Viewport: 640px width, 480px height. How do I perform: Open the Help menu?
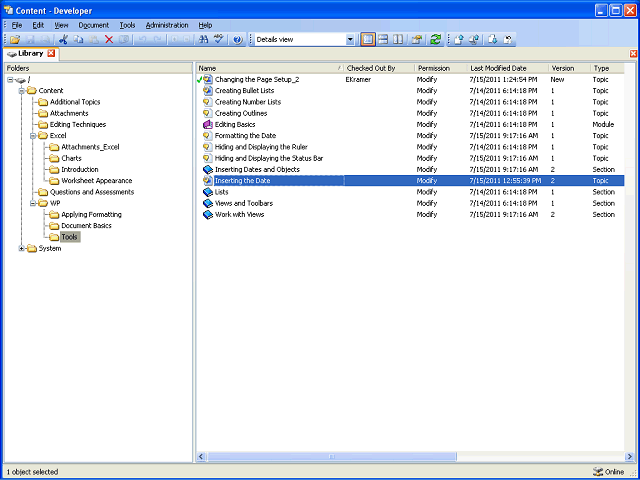[x=205, y=25]
